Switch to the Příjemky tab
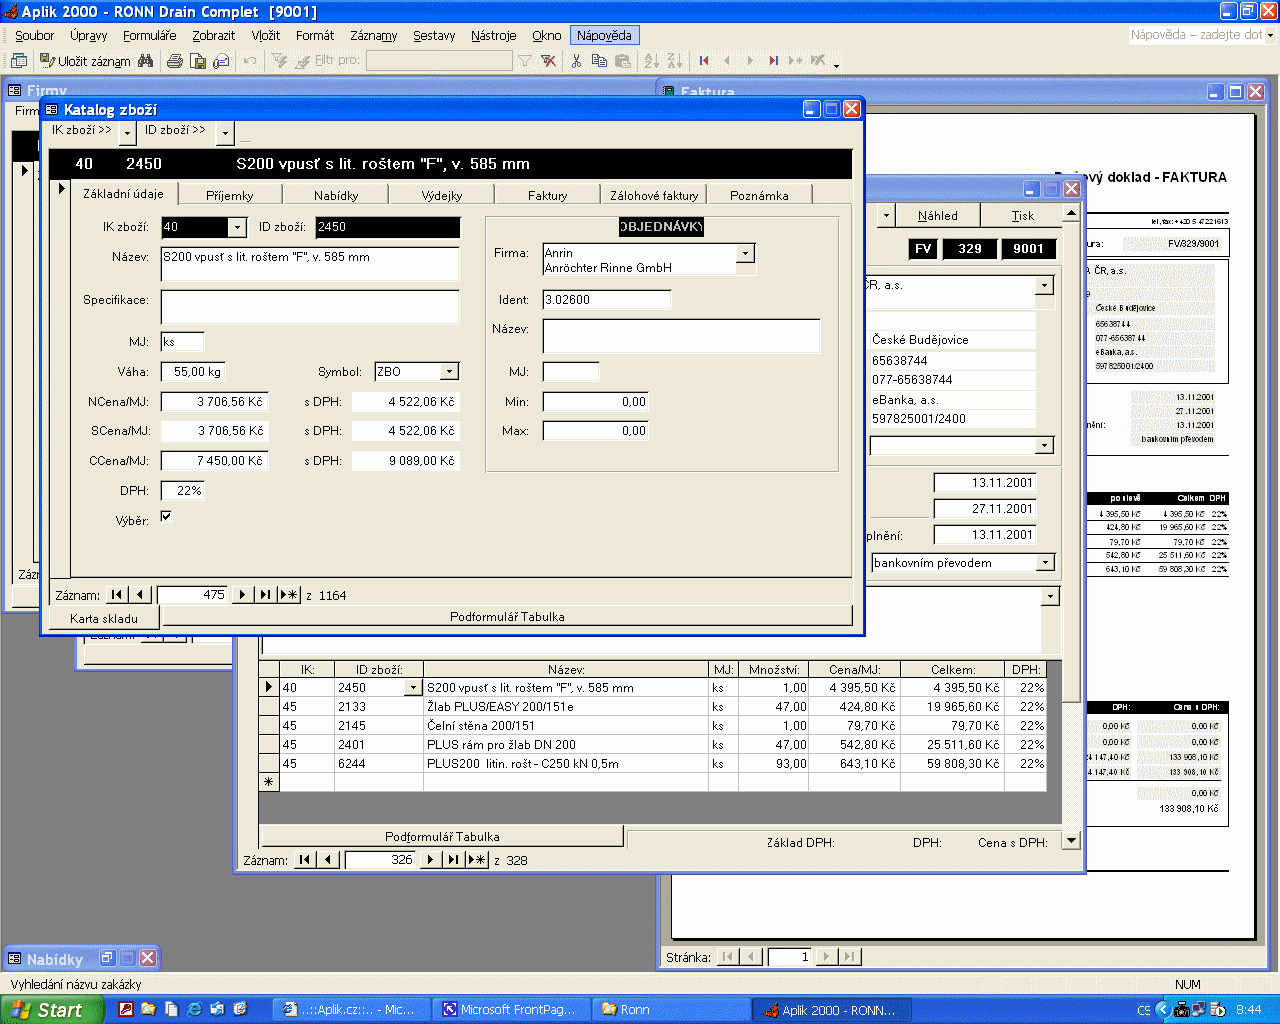This screenshot has height=1024, width=1280. click(x=229, y=195)
